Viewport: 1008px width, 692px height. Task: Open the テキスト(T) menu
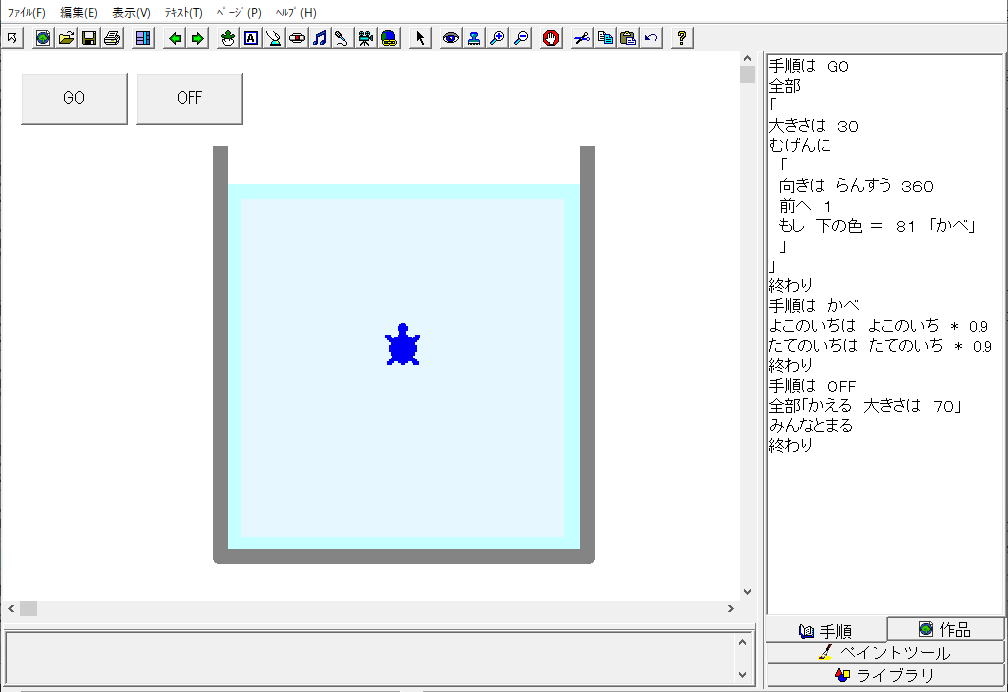(x=183, y=12)
